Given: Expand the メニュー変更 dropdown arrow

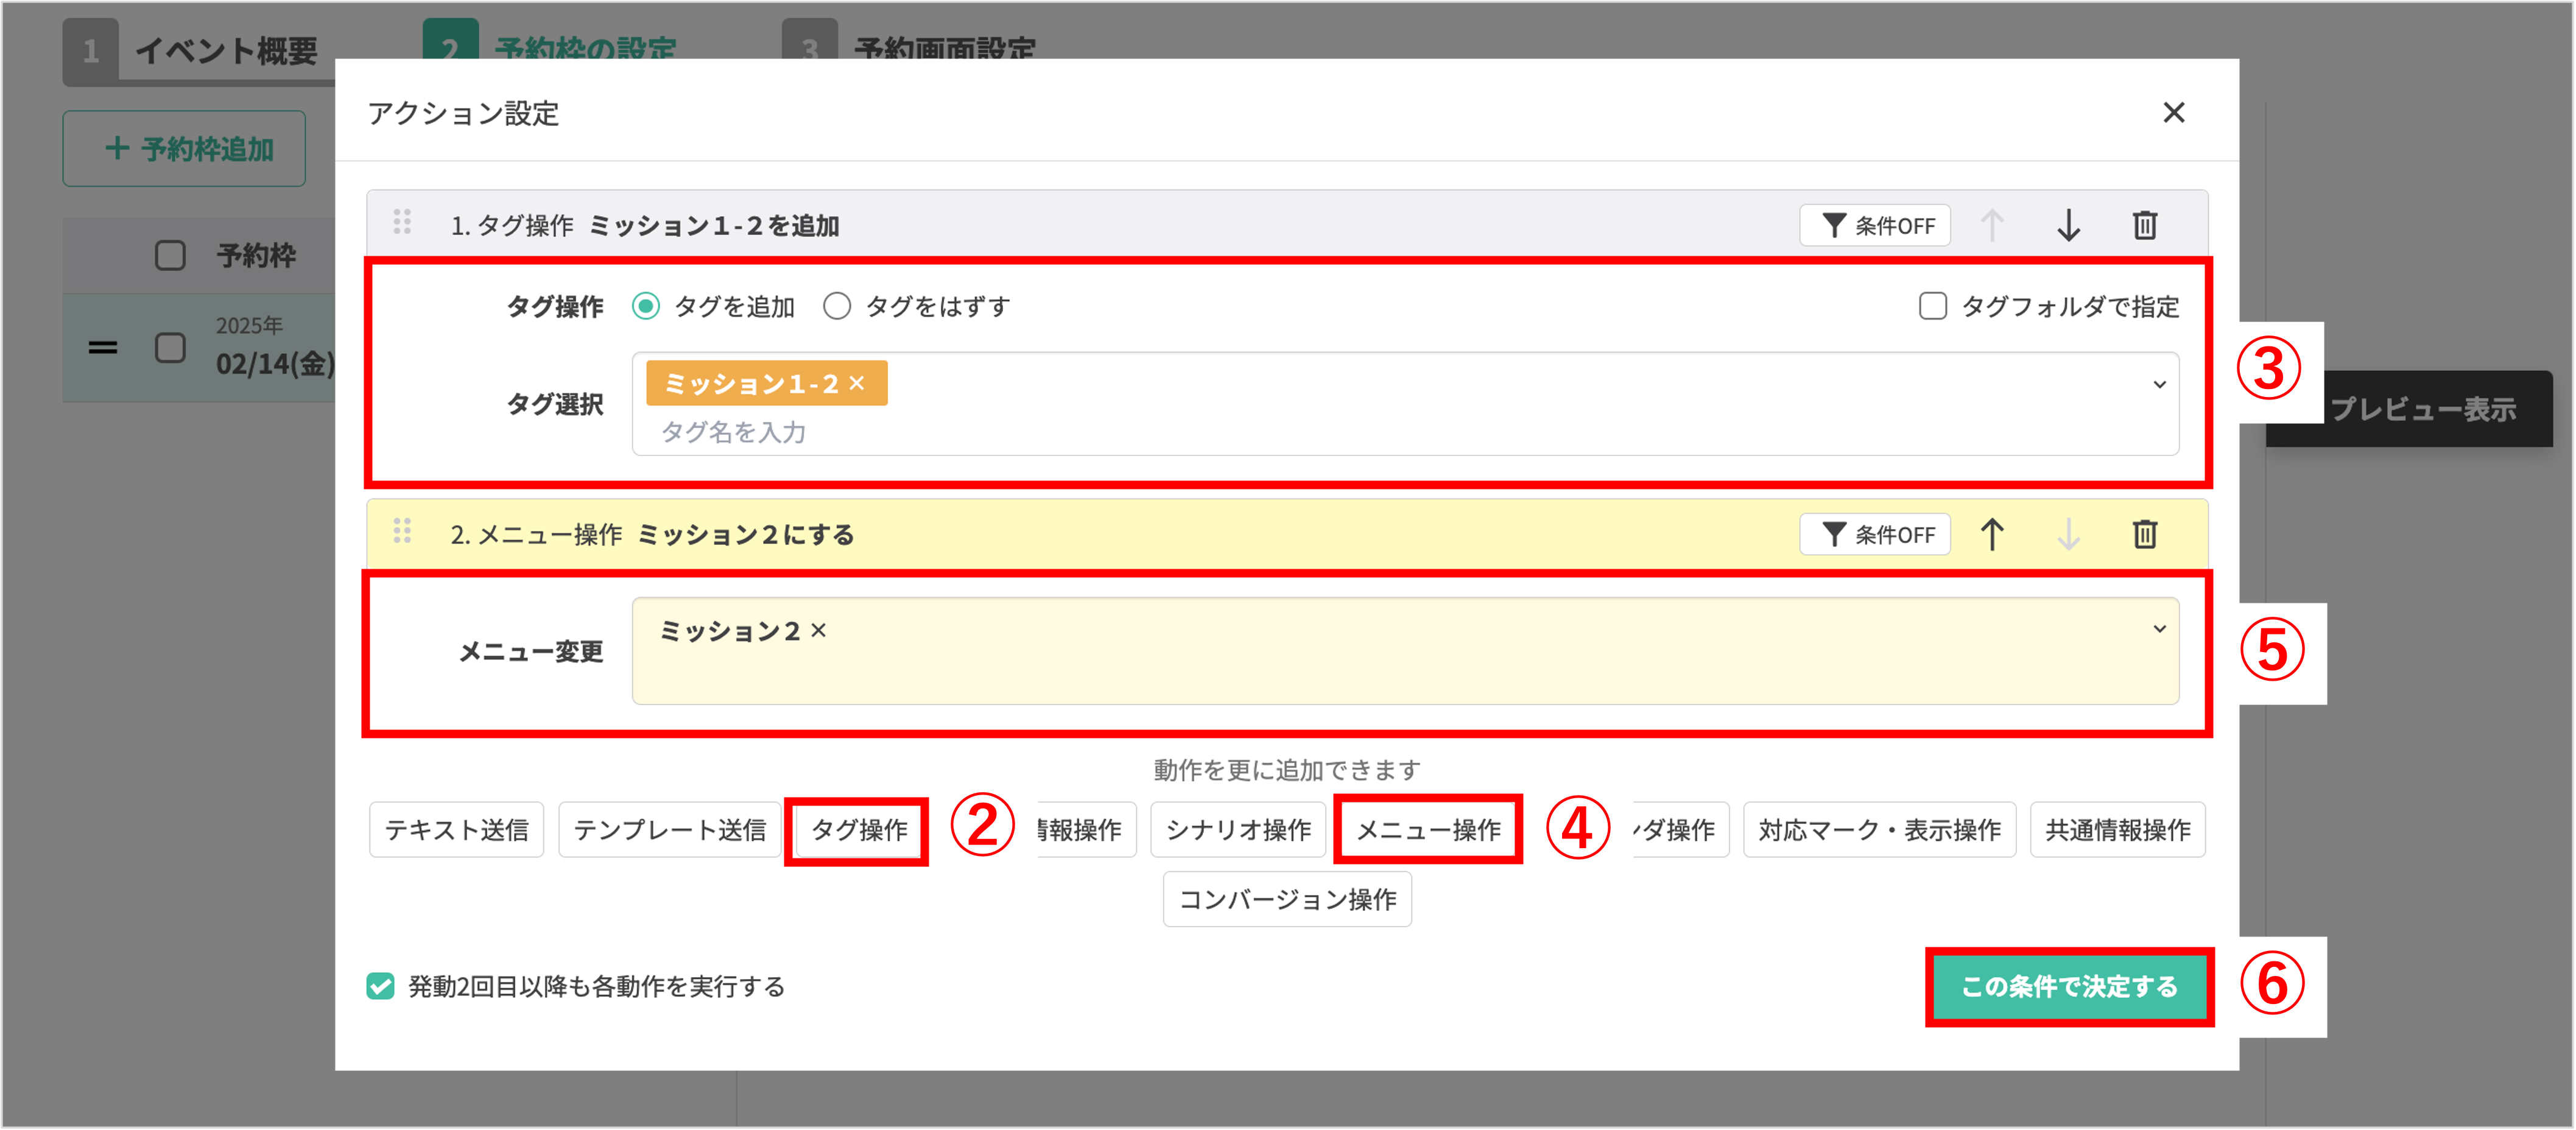Looking at the screenshot, I should 2159,629.
